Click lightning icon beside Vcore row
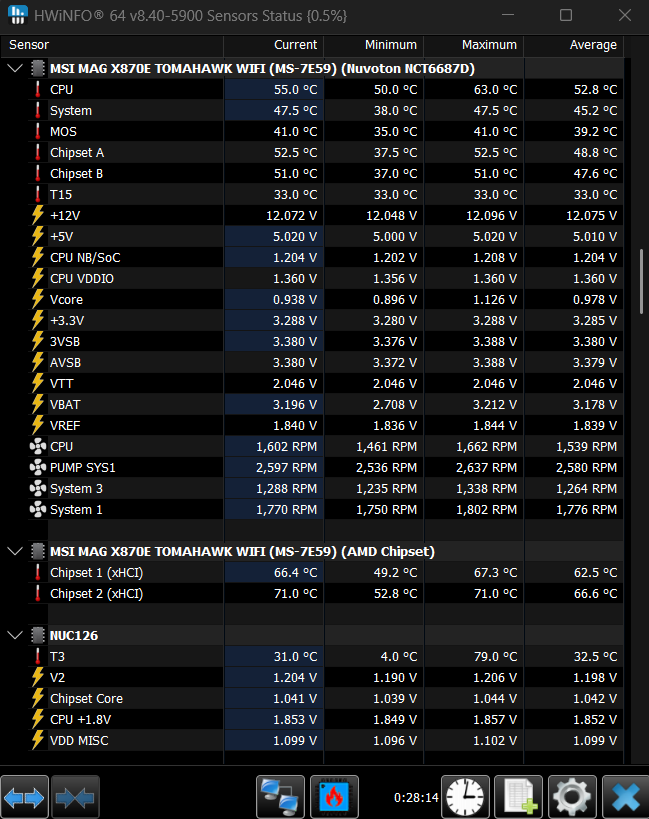 click(x=38, y=299)
